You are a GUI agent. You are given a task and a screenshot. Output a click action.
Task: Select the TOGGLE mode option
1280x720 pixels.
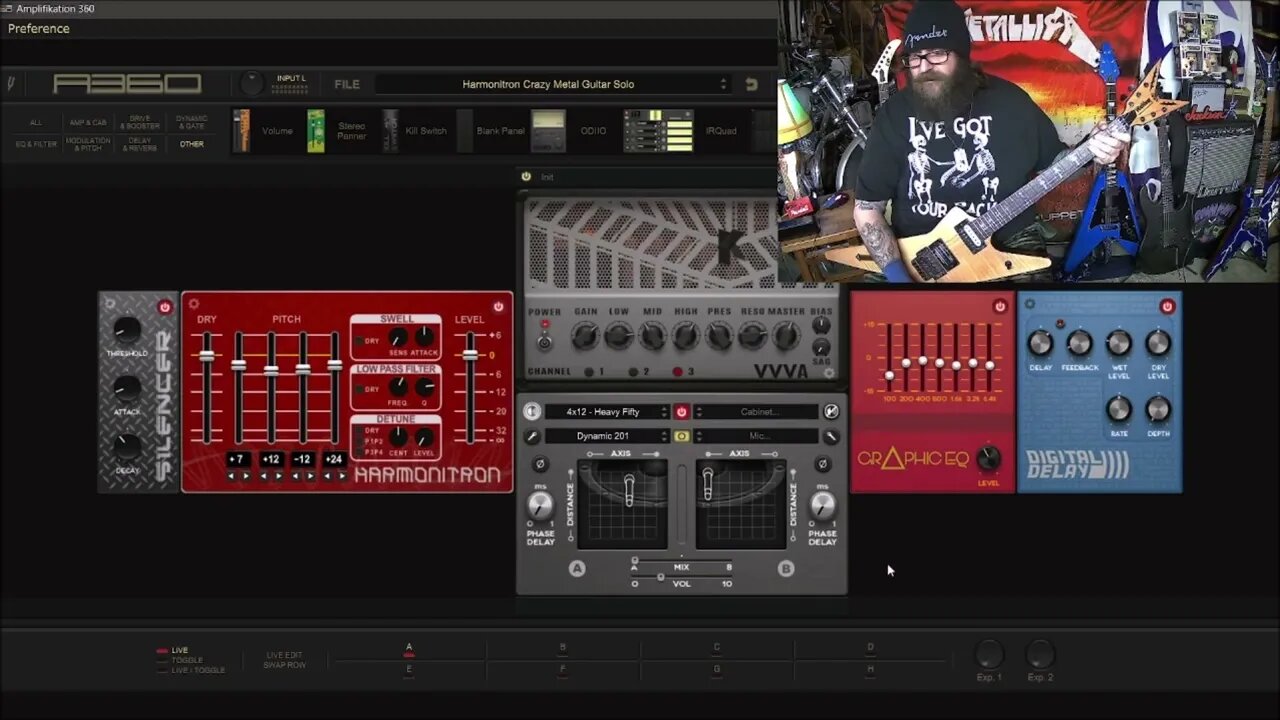pyautogui.click(x=181, y=660)
